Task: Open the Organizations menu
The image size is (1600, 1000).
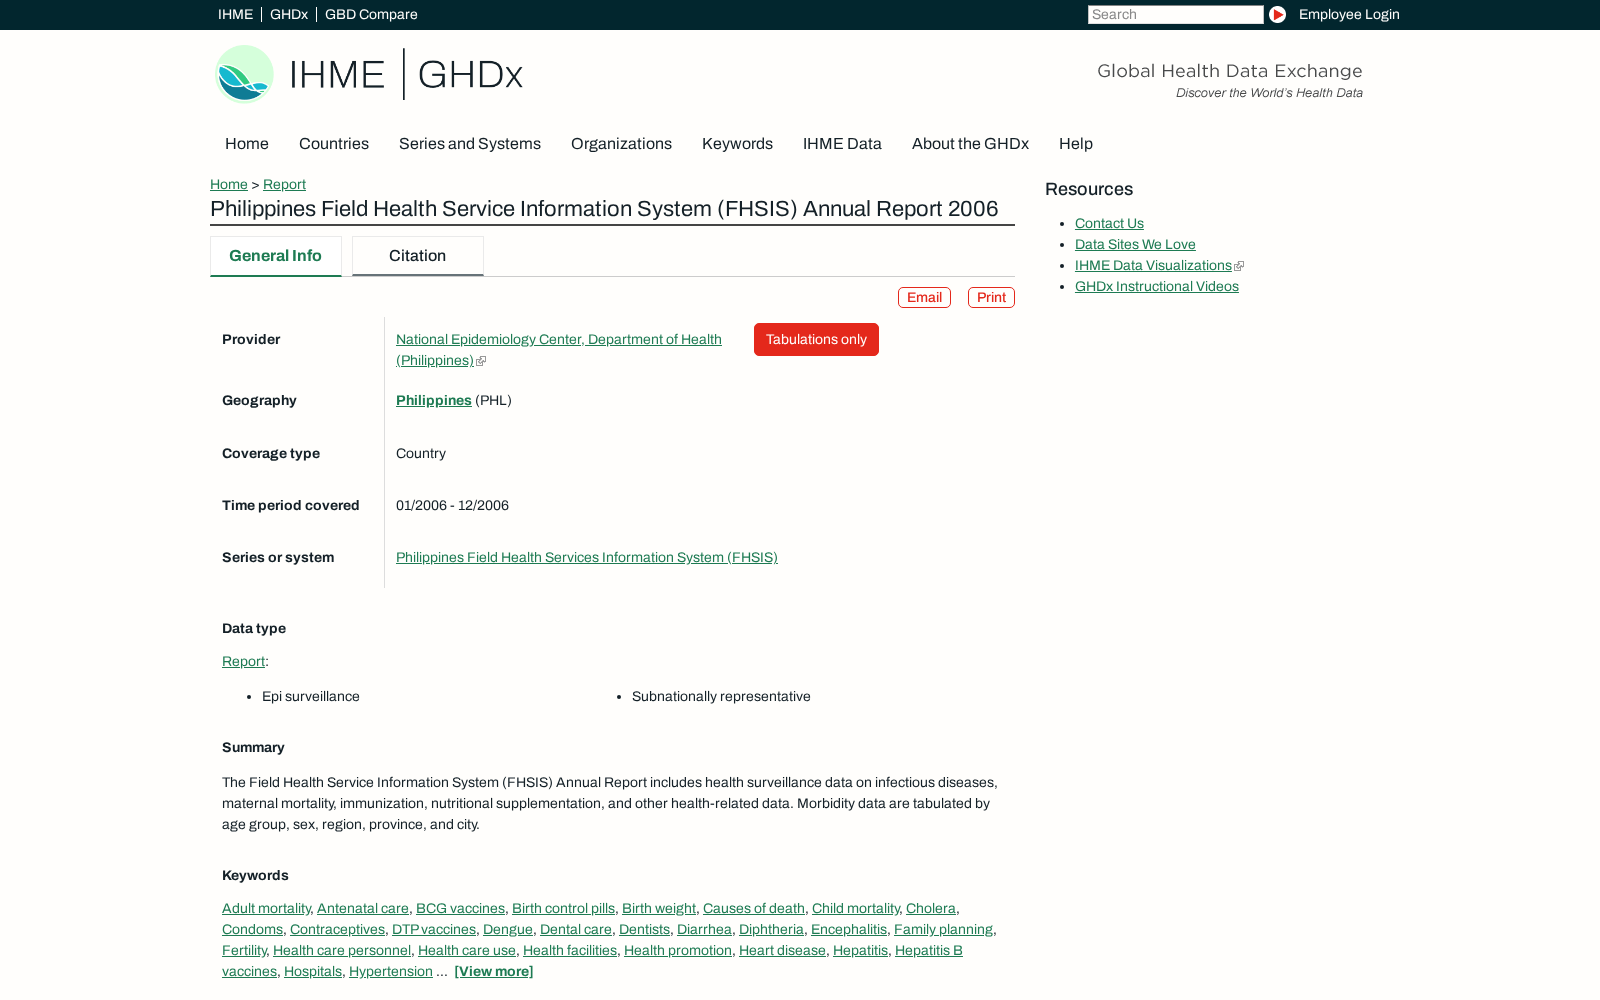Action: click(621, 144)
